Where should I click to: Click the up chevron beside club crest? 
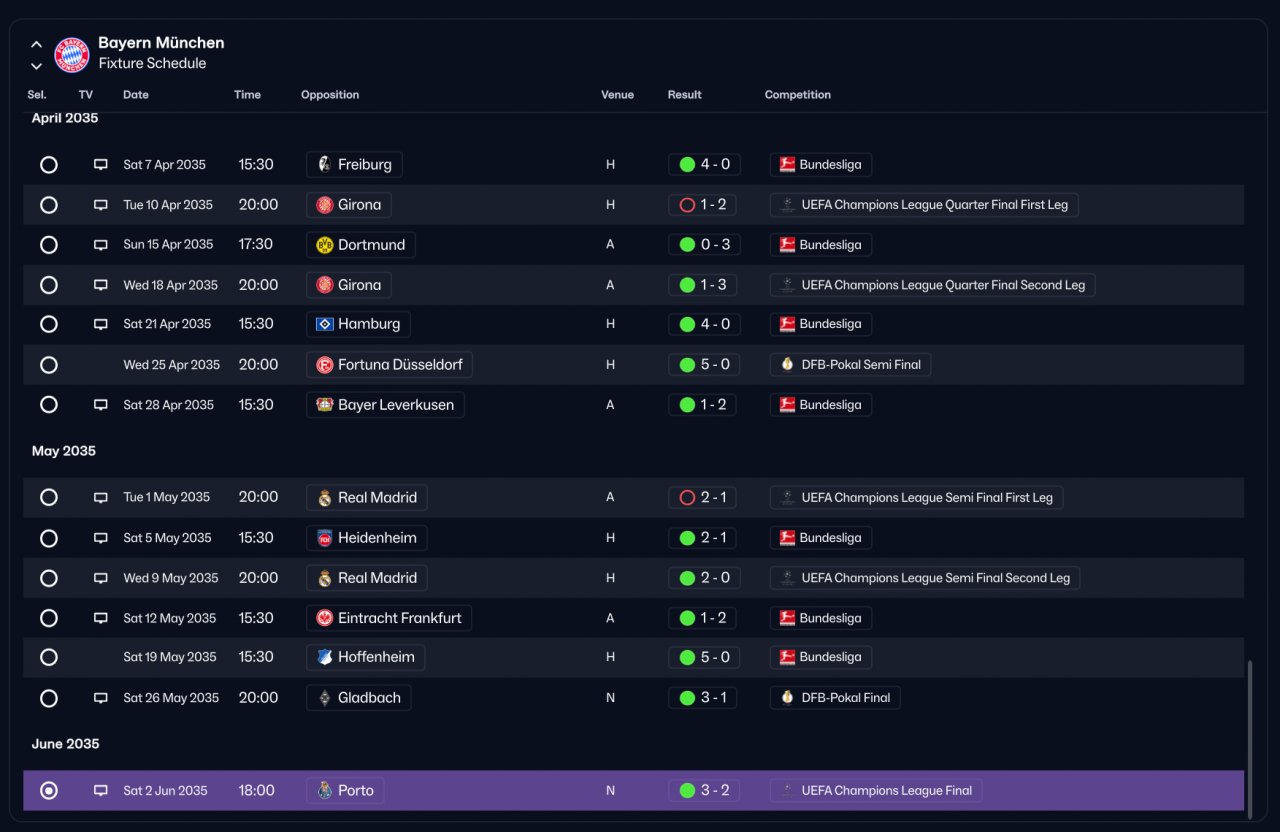coord(36,44)
